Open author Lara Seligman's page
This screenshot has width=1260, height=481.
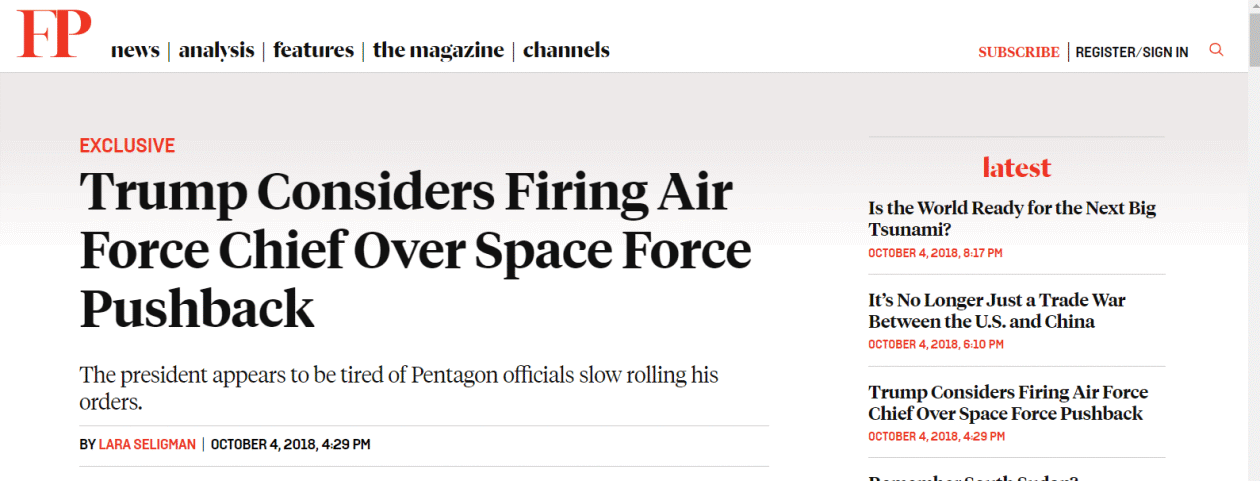tap(147, 444)
